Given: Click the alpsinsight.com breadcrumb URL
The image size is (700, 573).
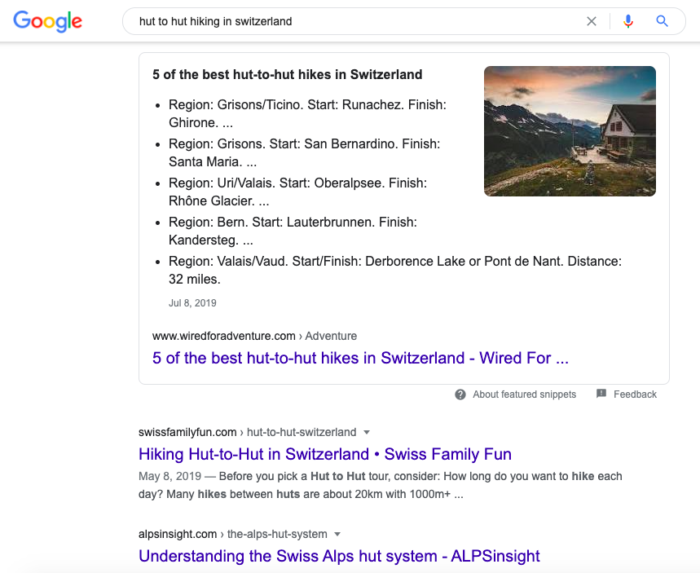Looking at the screenshot, I should pos(175,534).
